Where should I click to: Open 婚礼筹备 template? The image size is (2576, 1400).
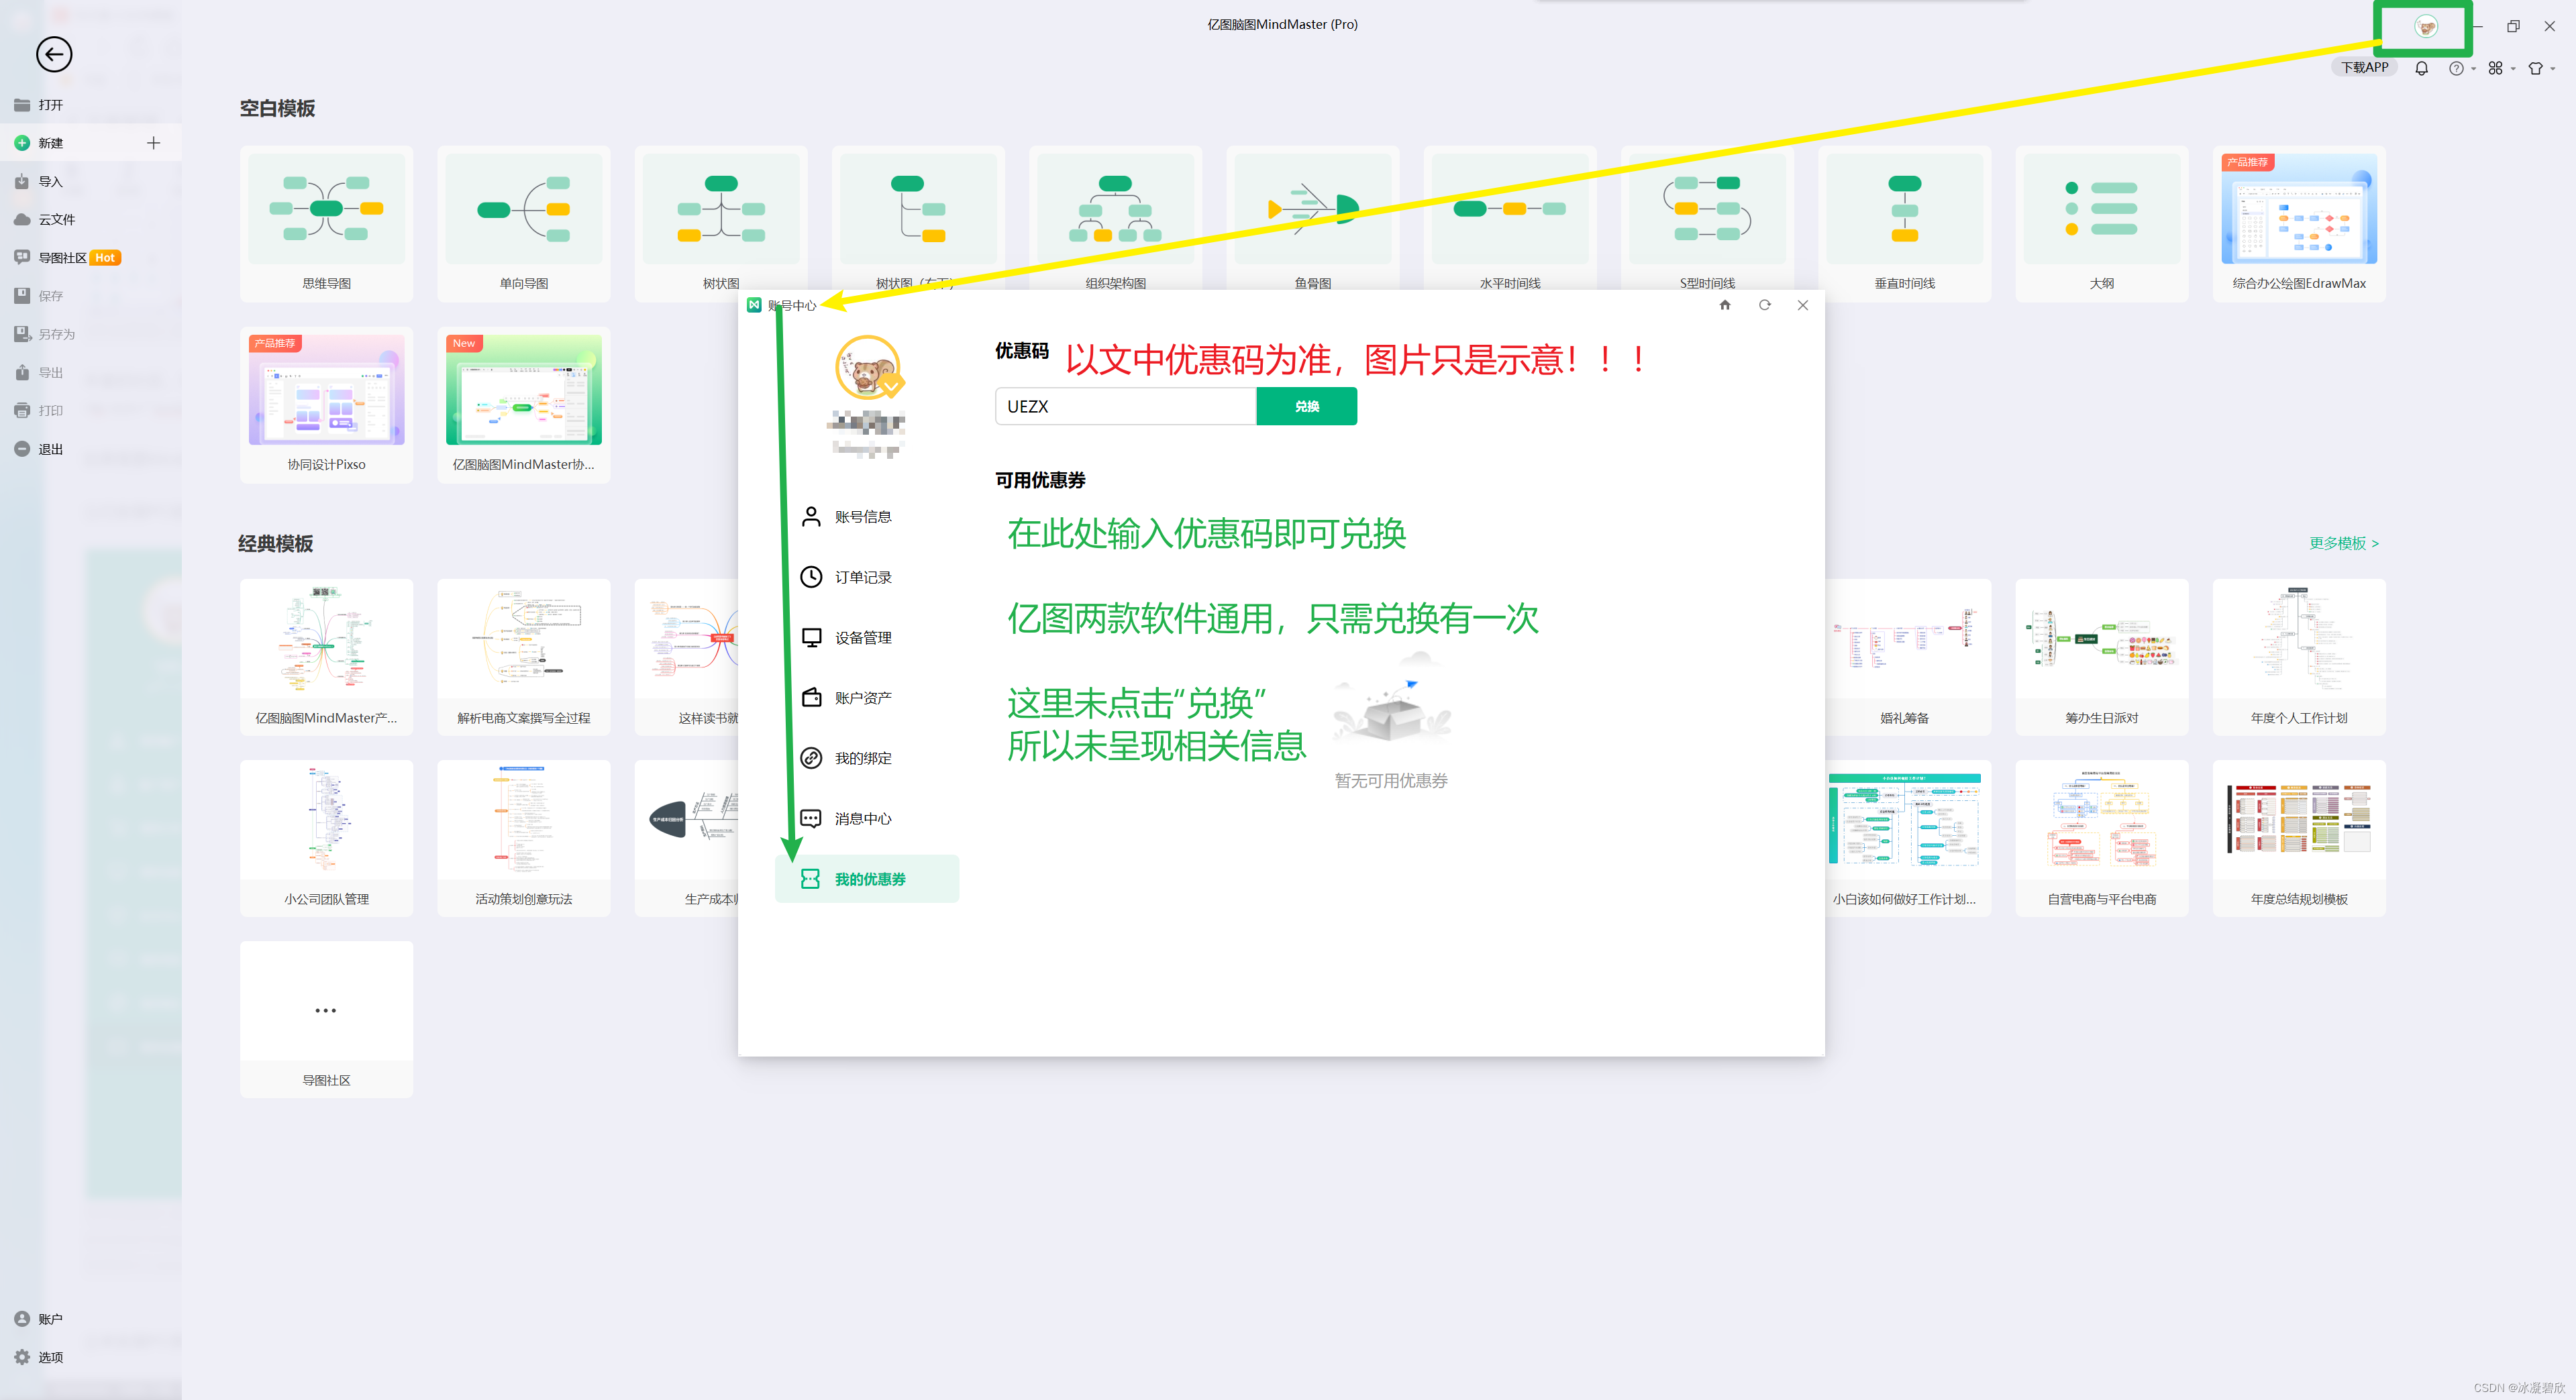tap(1908, 657)
